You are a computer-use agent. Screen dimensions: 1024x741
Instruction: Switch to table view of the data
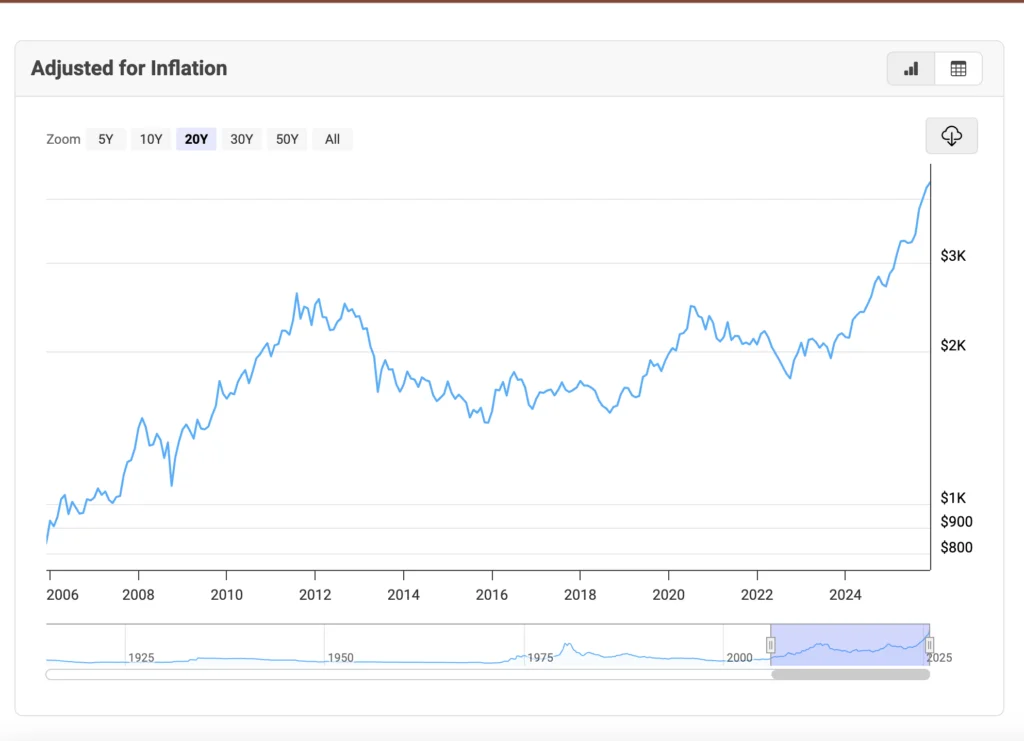pyautogui.click(x=958, y=68)
